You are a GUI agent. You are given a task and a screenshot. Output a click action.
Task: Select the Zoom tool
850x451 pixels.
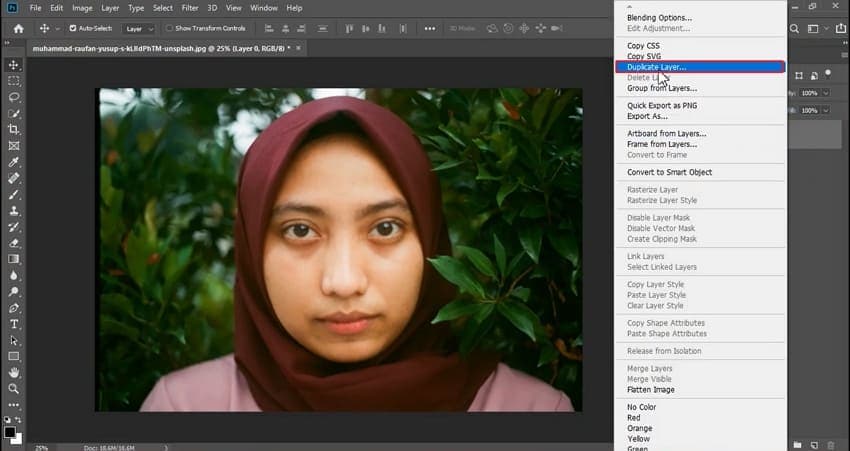[x=14, y=389]
